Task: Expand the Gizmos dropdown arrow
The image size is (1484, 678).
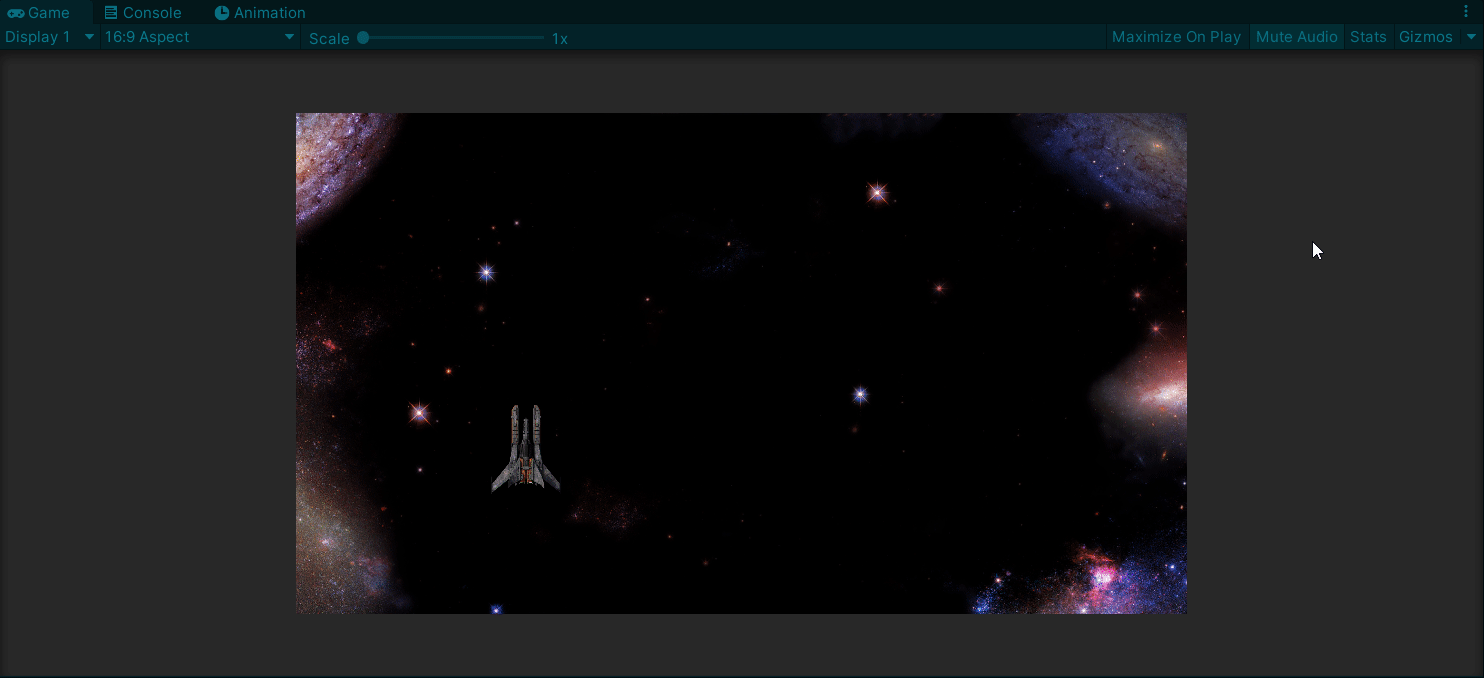Action: [1470, 37]
